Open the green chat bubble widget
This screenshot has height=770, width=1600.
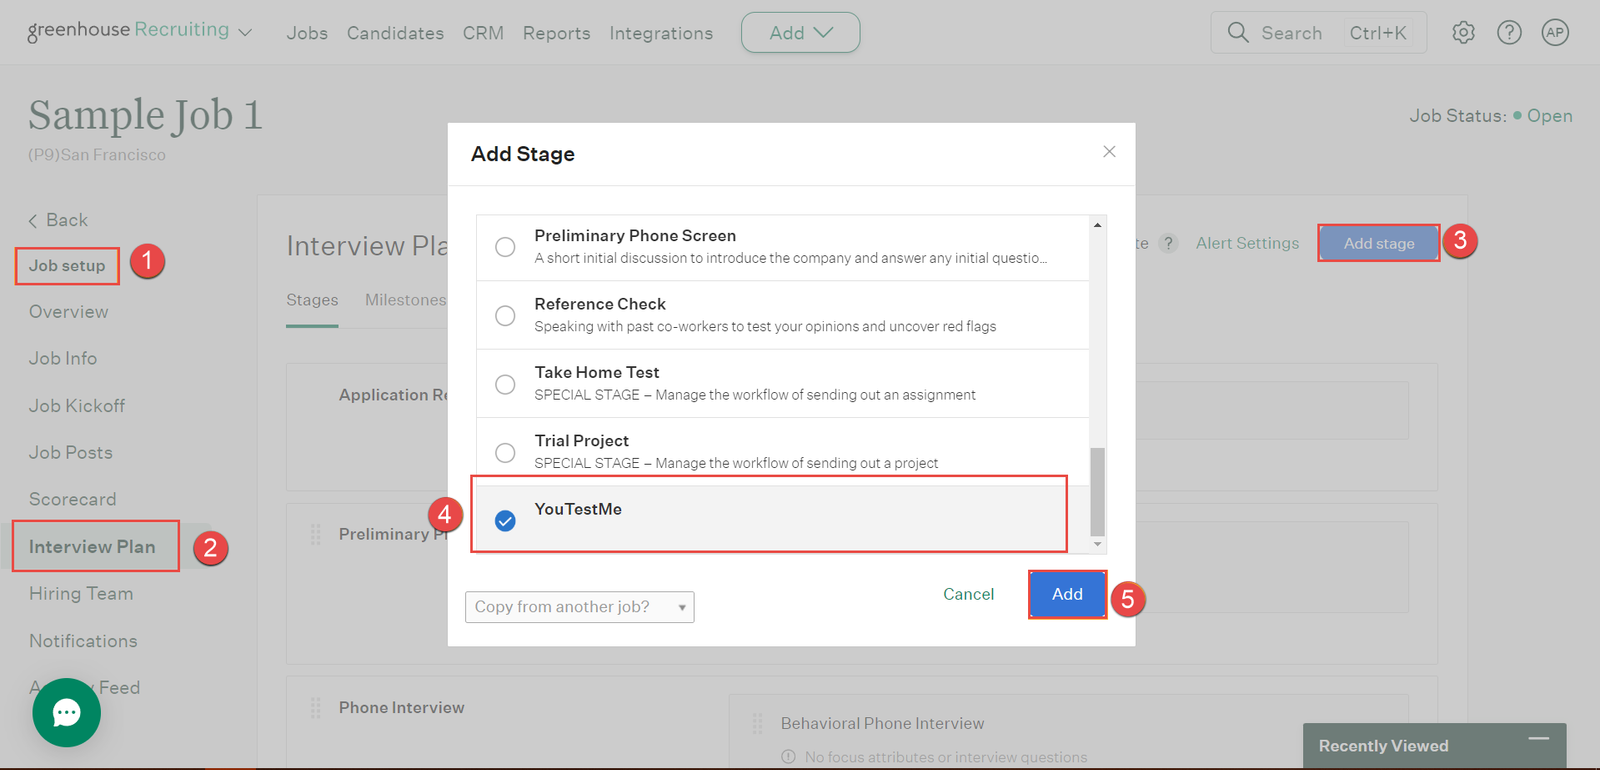67,713
